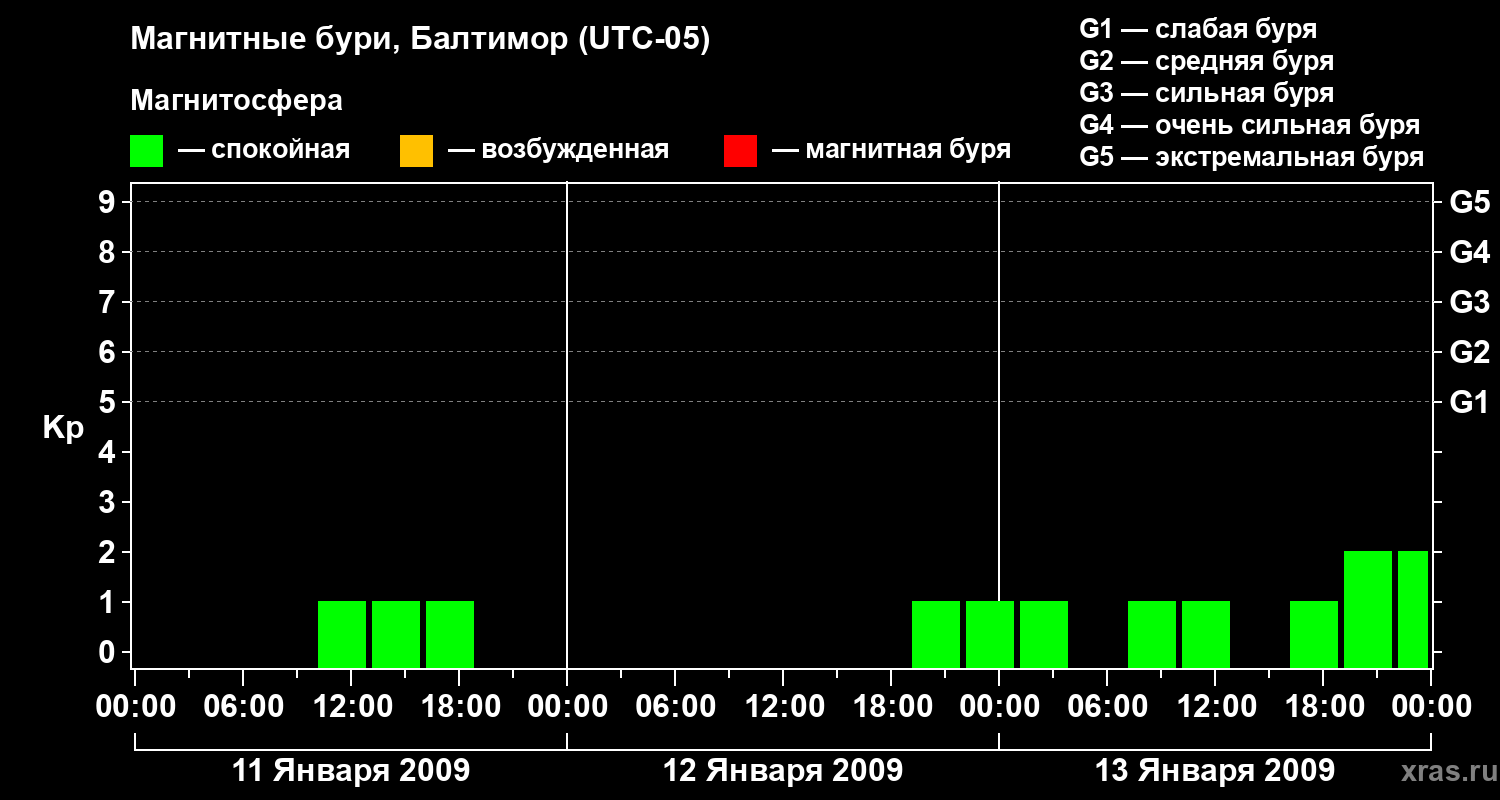
Task: Click the Kp axis value 8
Action: (108, 252)
